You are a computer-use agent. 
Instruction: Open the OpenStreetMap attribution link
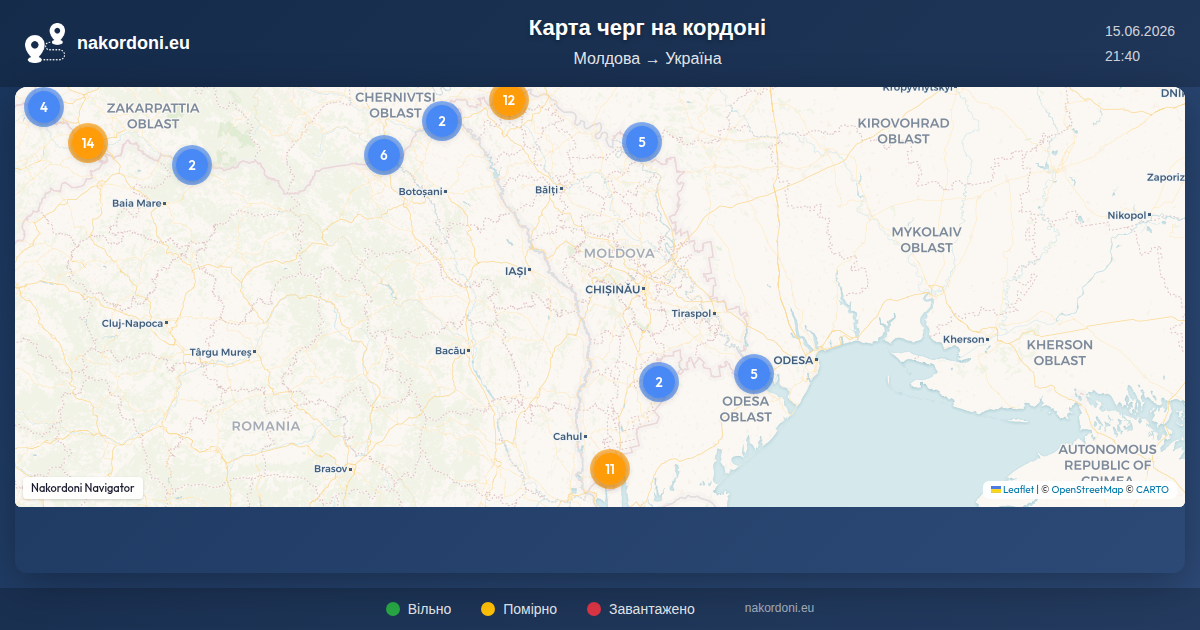1087,490
